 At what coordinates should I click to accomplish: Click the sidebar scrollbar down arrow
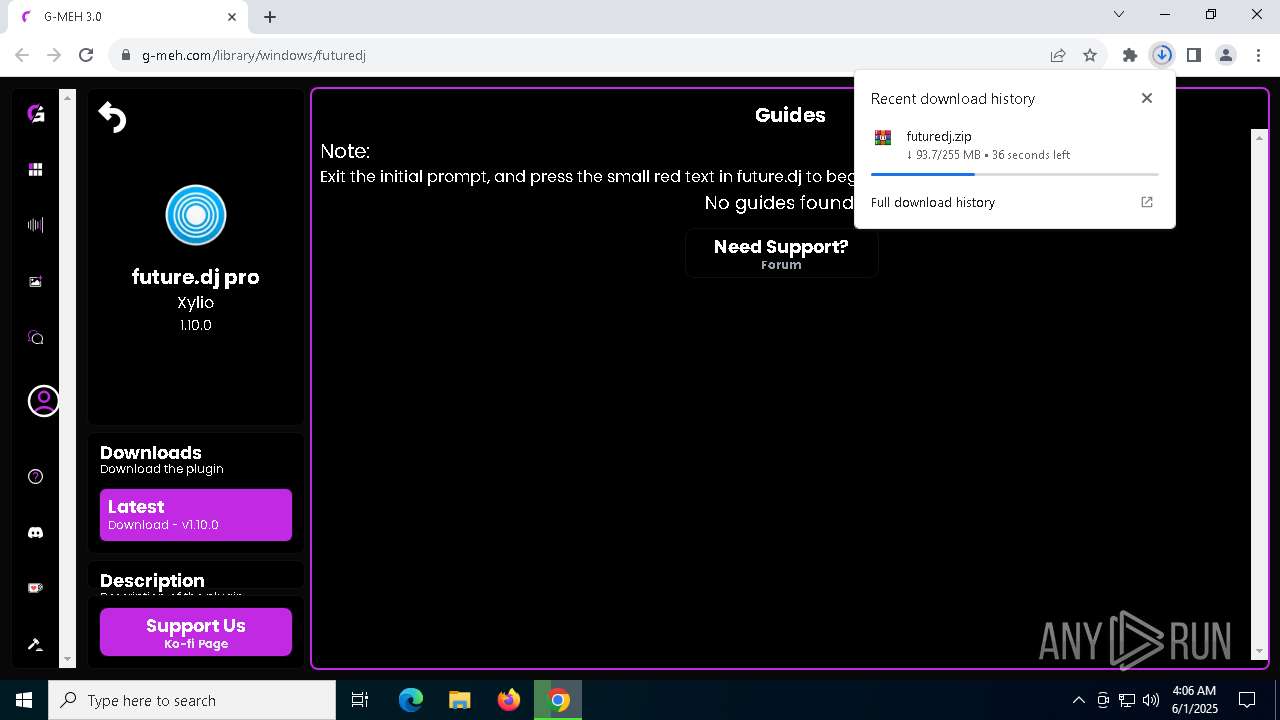point(68,660)
